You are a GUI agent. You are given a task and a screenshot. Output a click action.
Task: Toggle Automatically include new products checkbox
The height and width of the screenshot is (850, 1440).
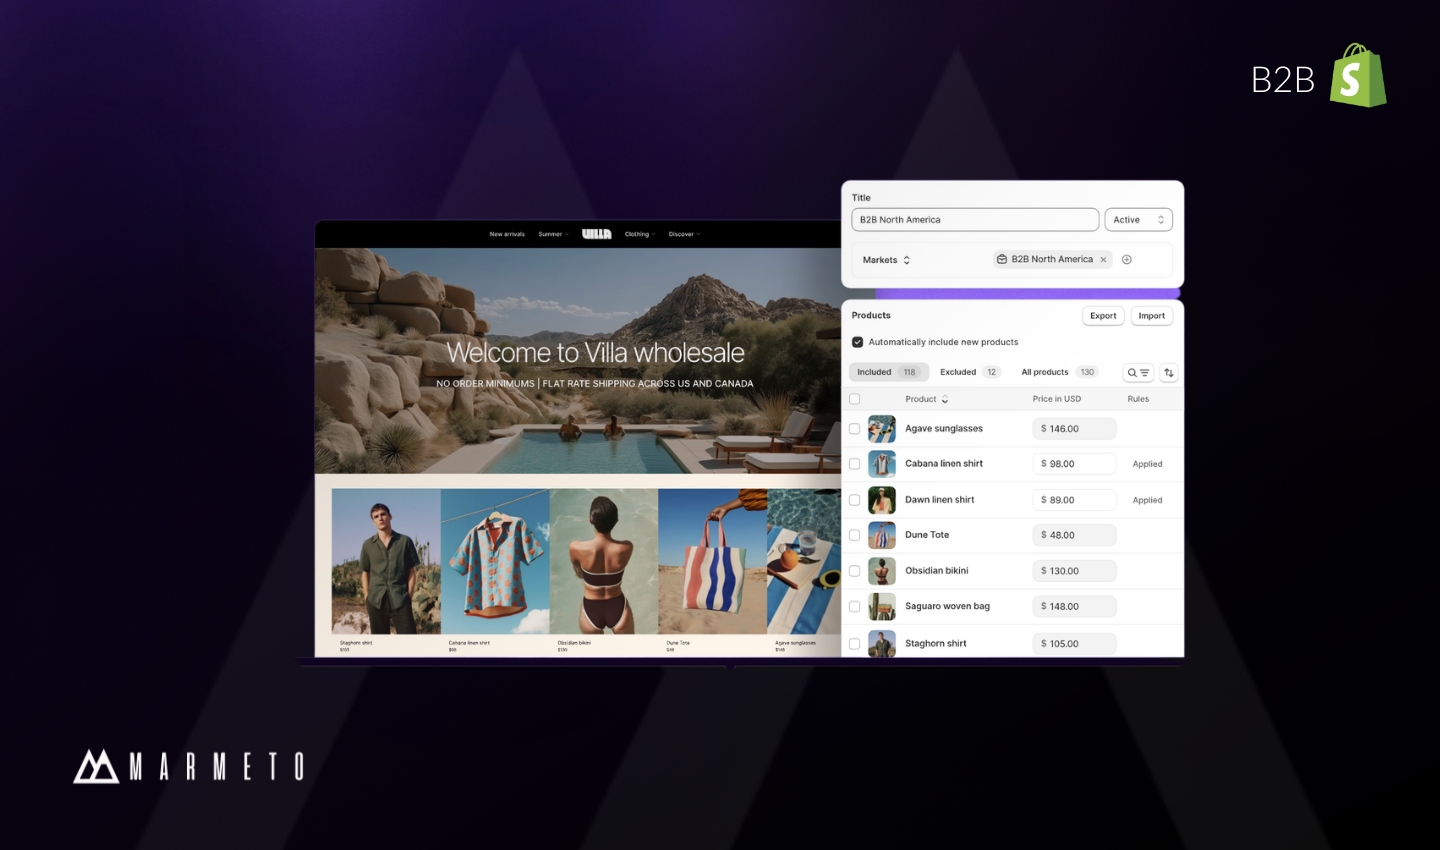[857, 342]
